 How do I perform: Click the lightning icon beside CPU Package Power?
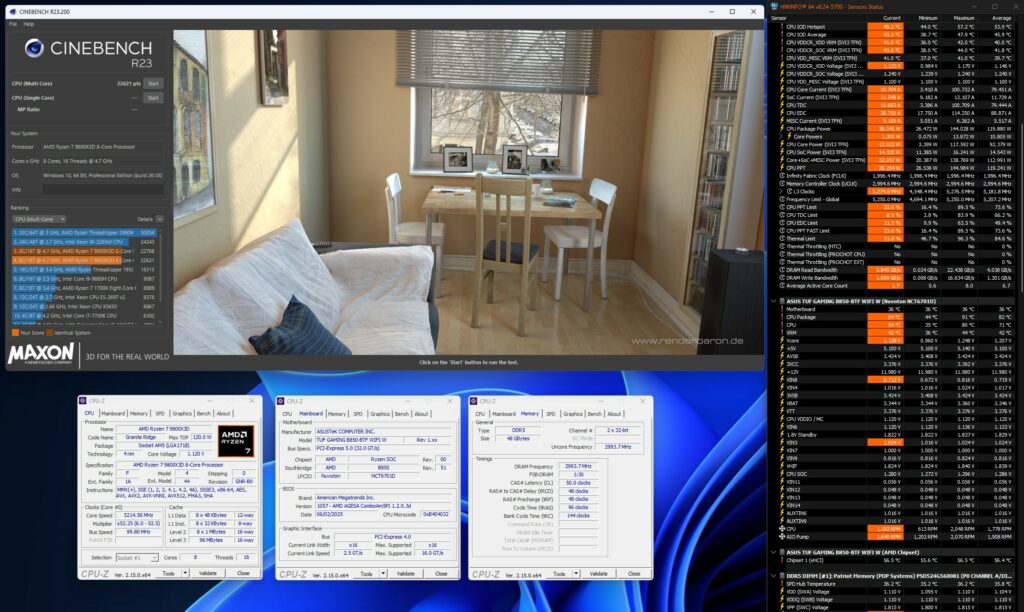coord(782,129)
